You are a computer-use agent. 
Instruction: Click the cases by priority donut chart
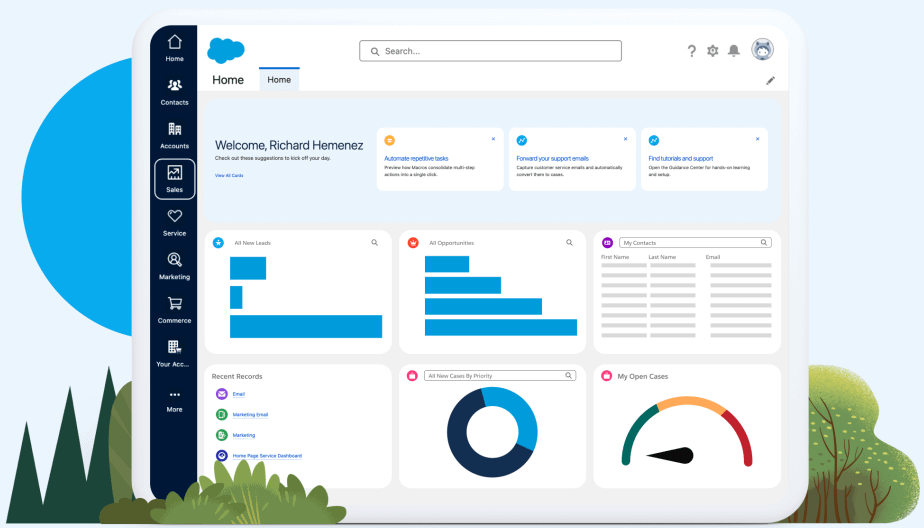click(492, 432)
